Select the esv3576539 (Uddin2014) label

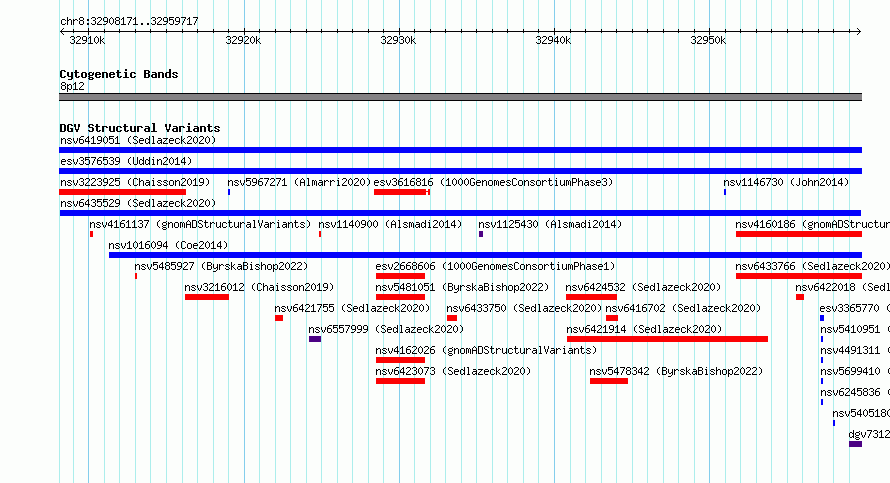coord(126,161)
